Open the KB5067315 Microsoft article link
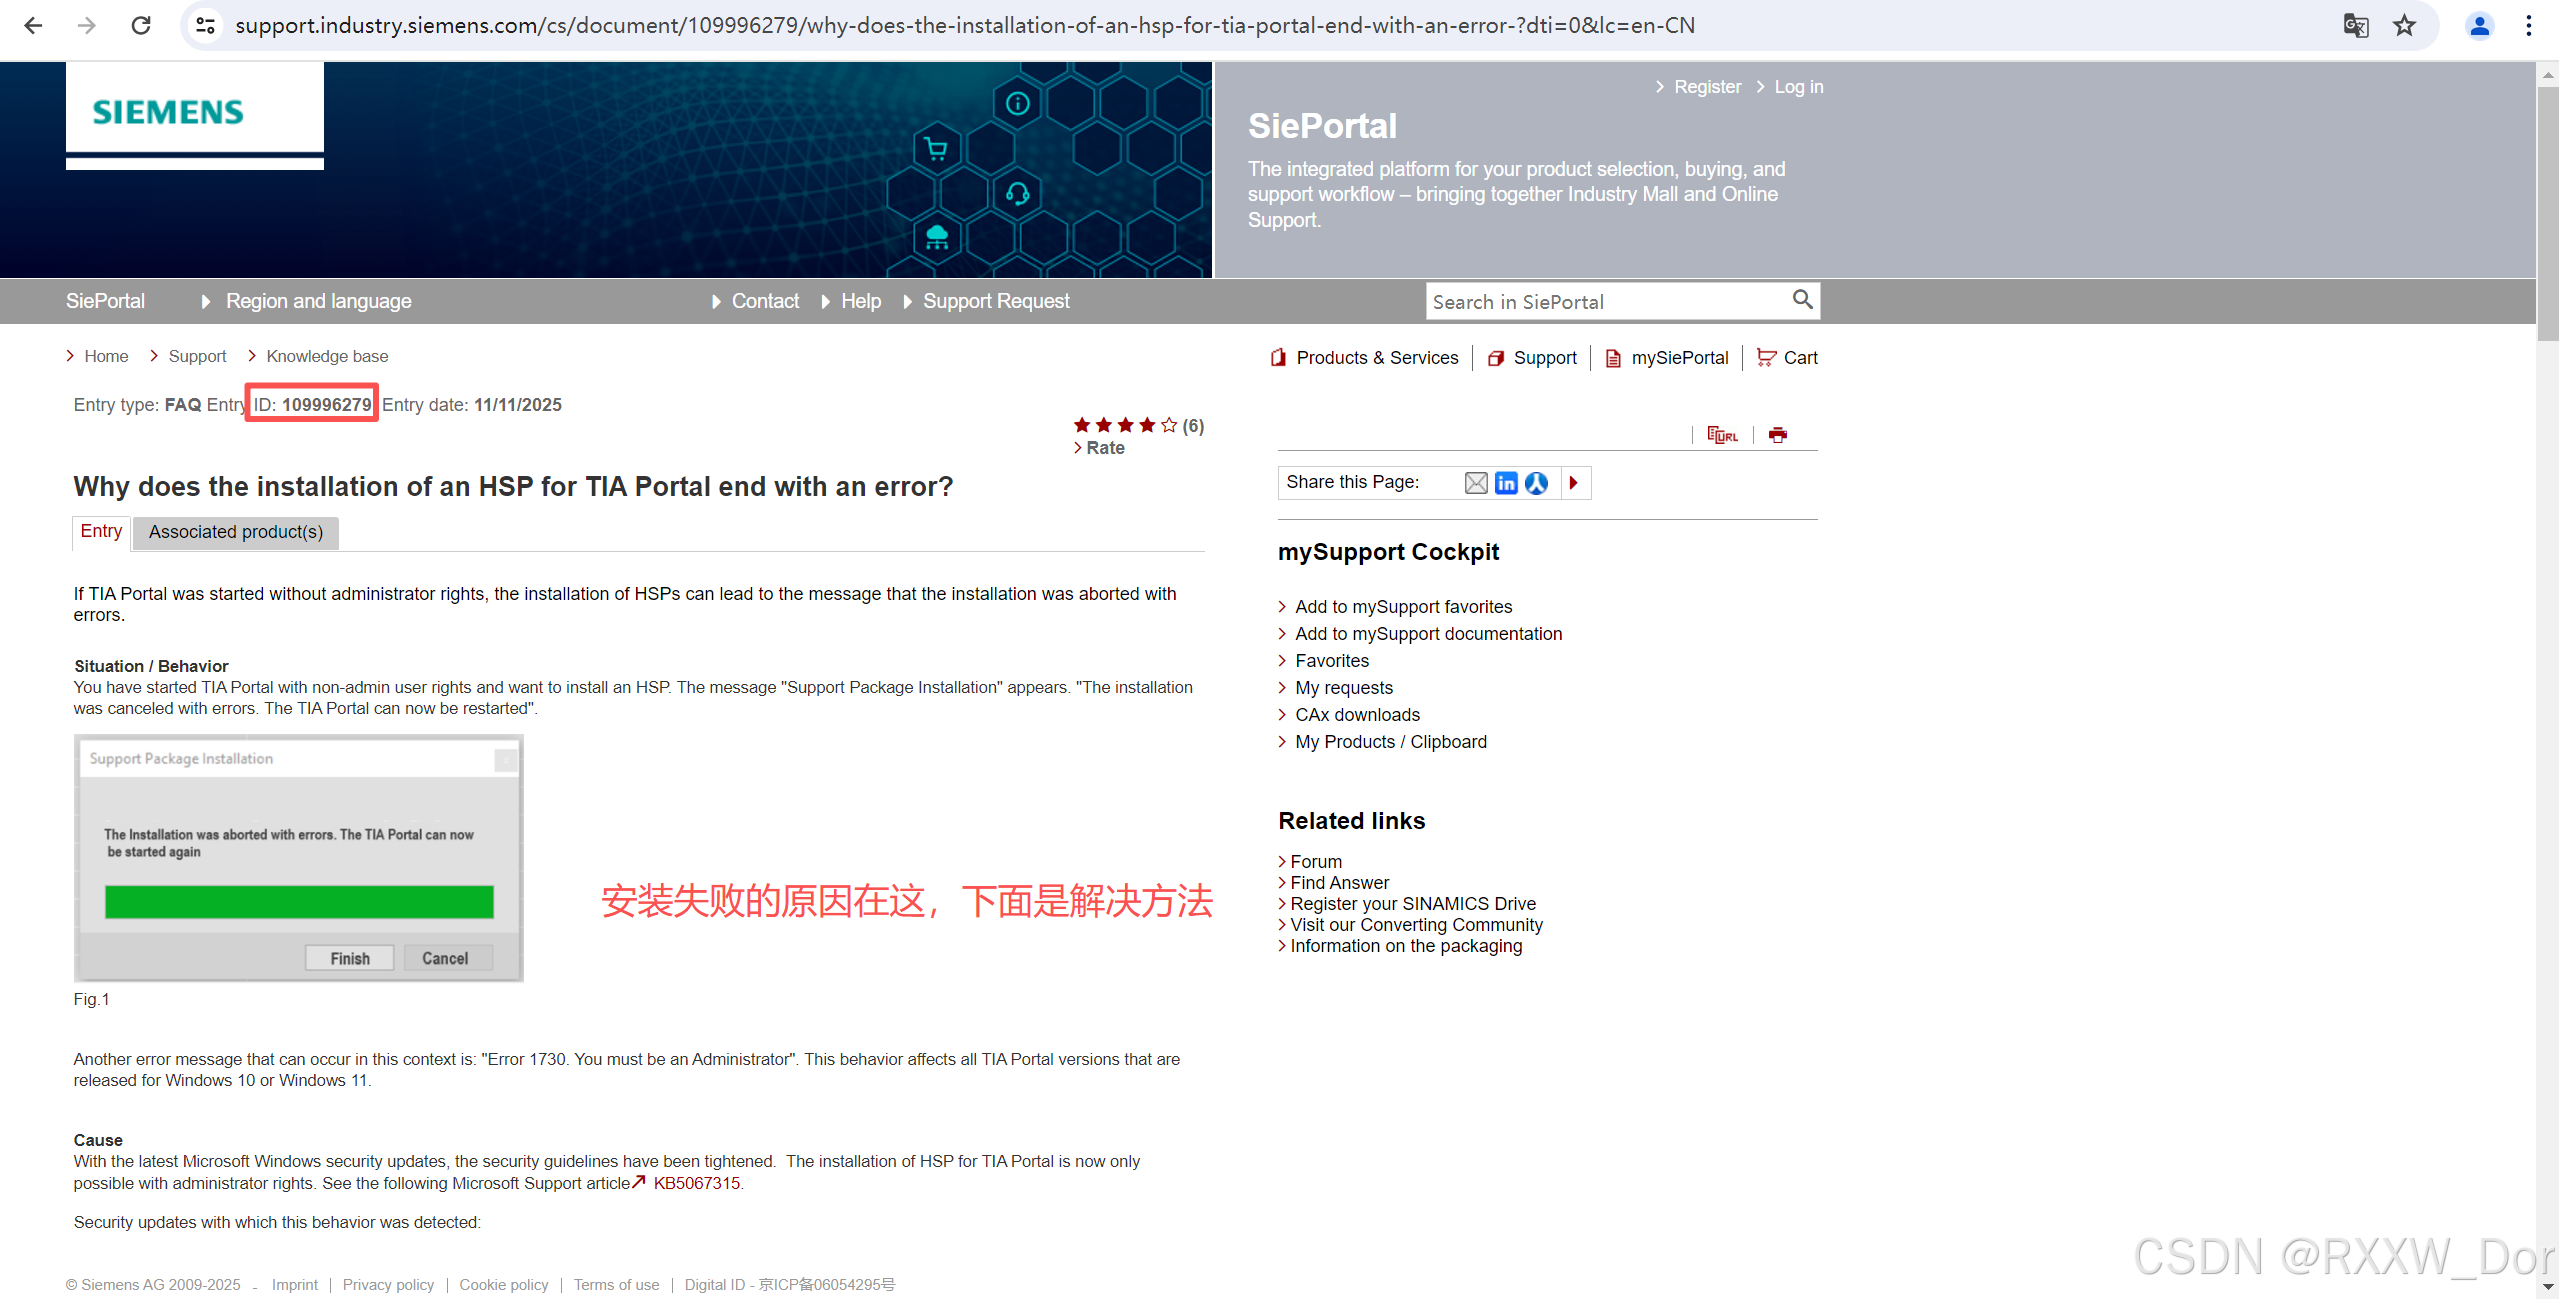The height and width of the screenshot is (1299, 2559). tap(696, 1183)
